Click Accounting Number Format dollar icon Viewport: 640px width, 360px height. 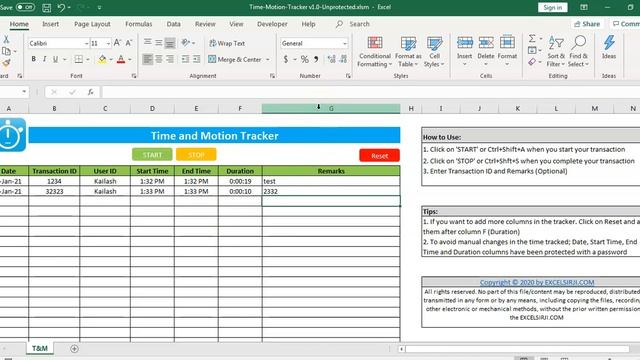click(x=286, y=60)
